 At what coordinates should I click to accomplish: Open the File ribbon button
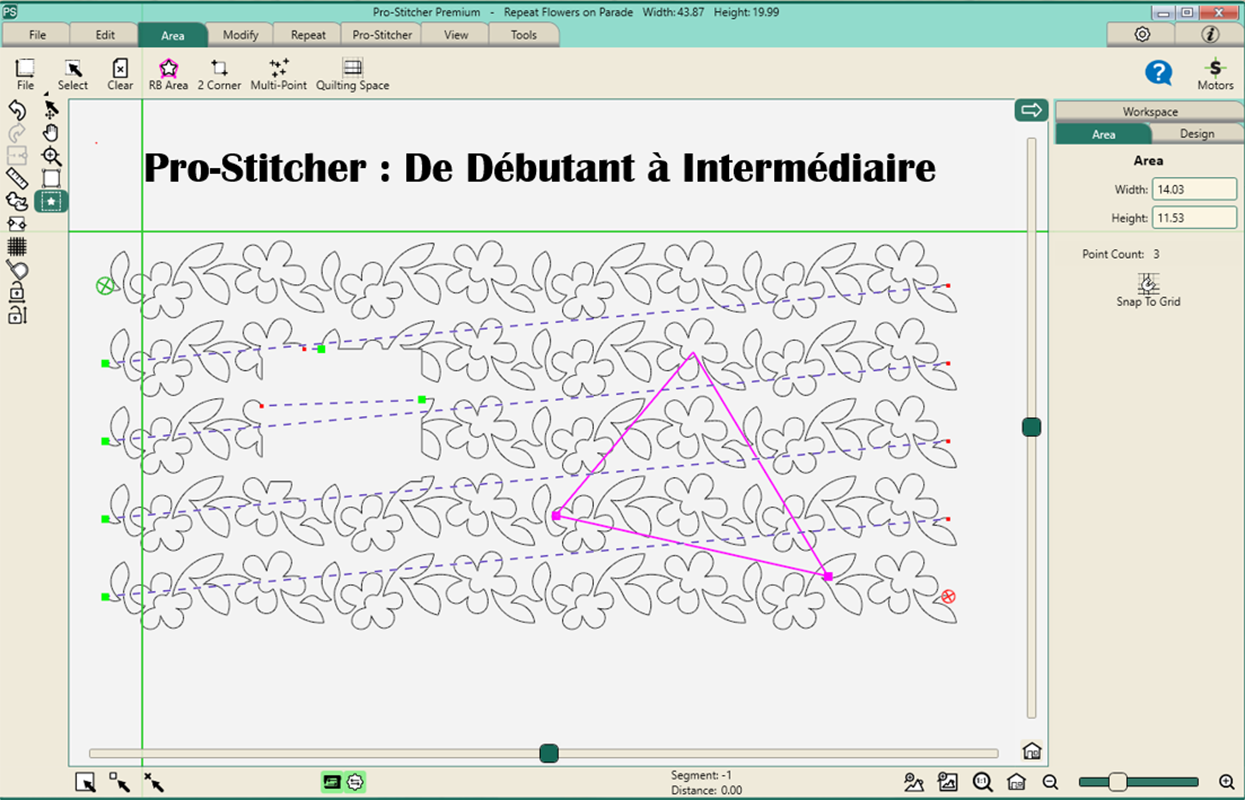tap(25, 74)
